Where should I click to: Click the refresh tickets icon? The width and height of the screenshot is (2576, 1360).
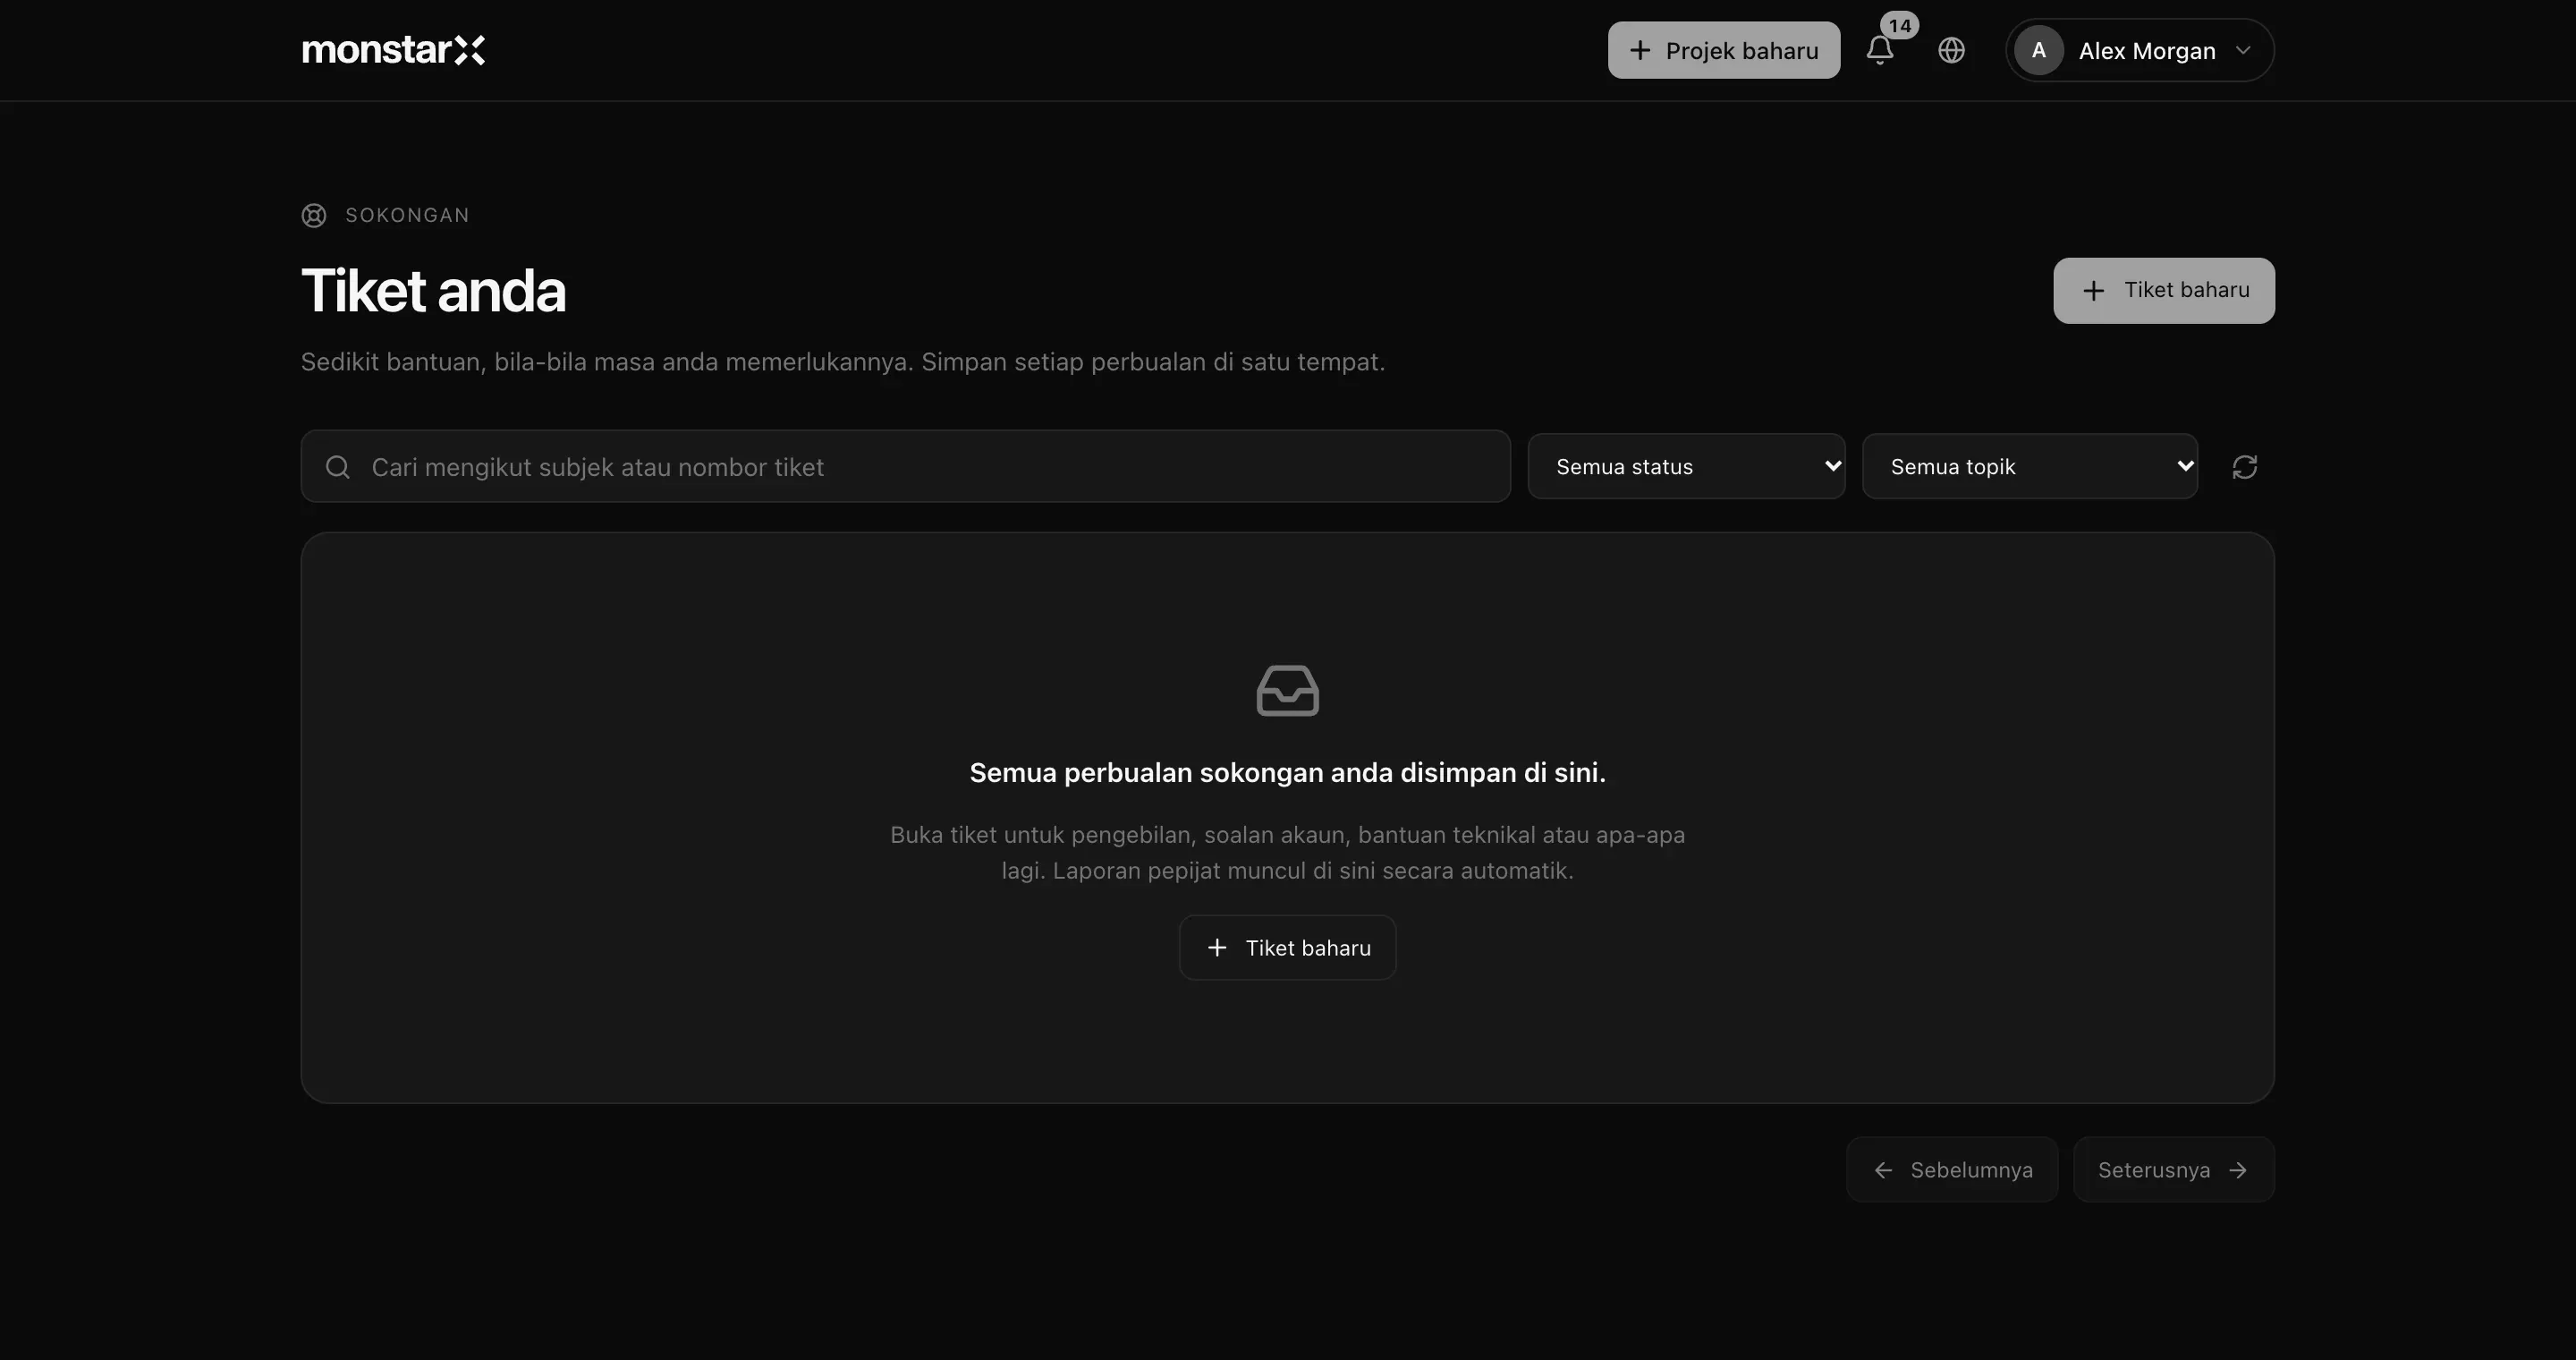2244,467
